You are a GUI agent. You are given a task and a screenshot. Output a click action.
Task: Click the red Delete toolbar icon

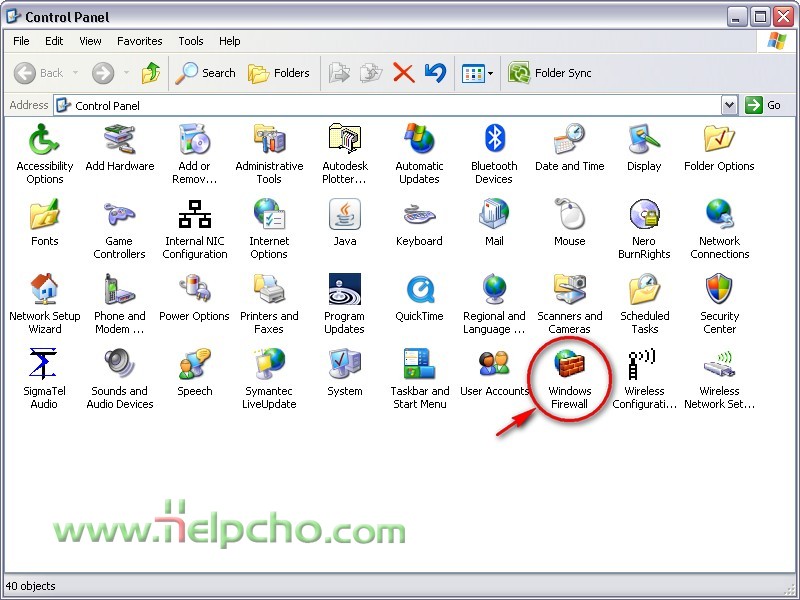click(x=403, y=73)
